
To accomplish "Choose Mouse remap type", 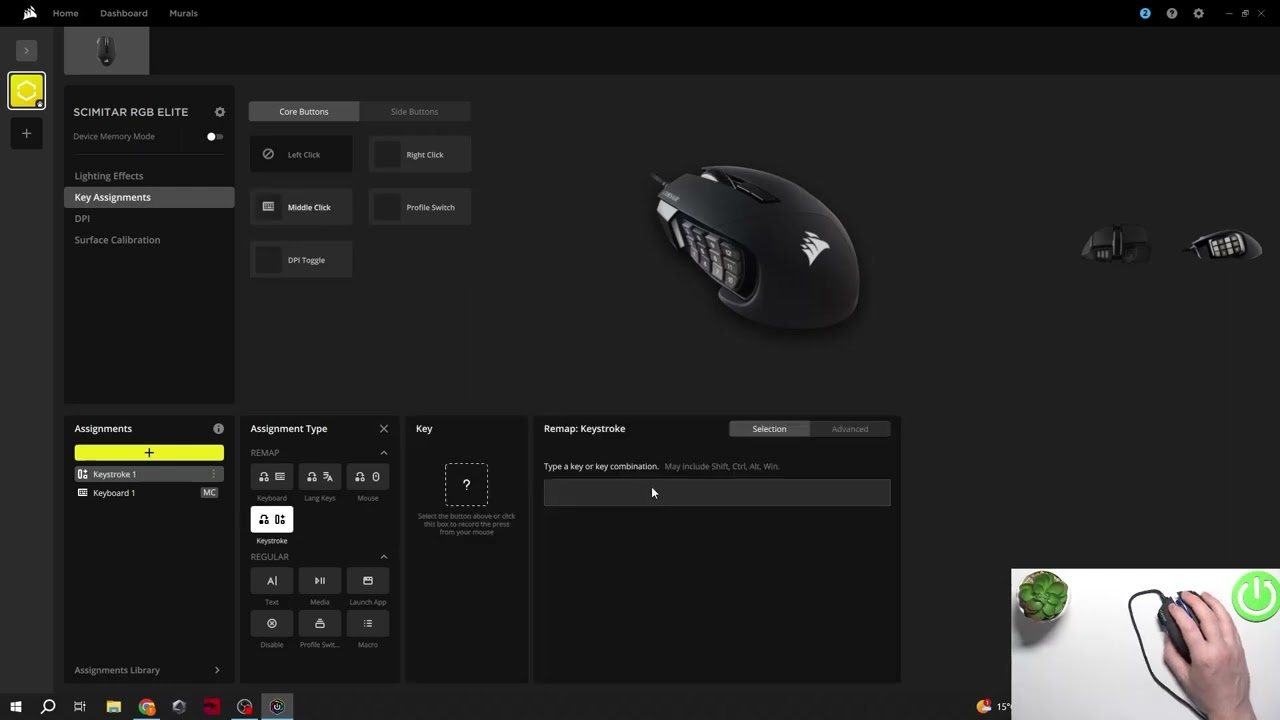I will point(368,477).
